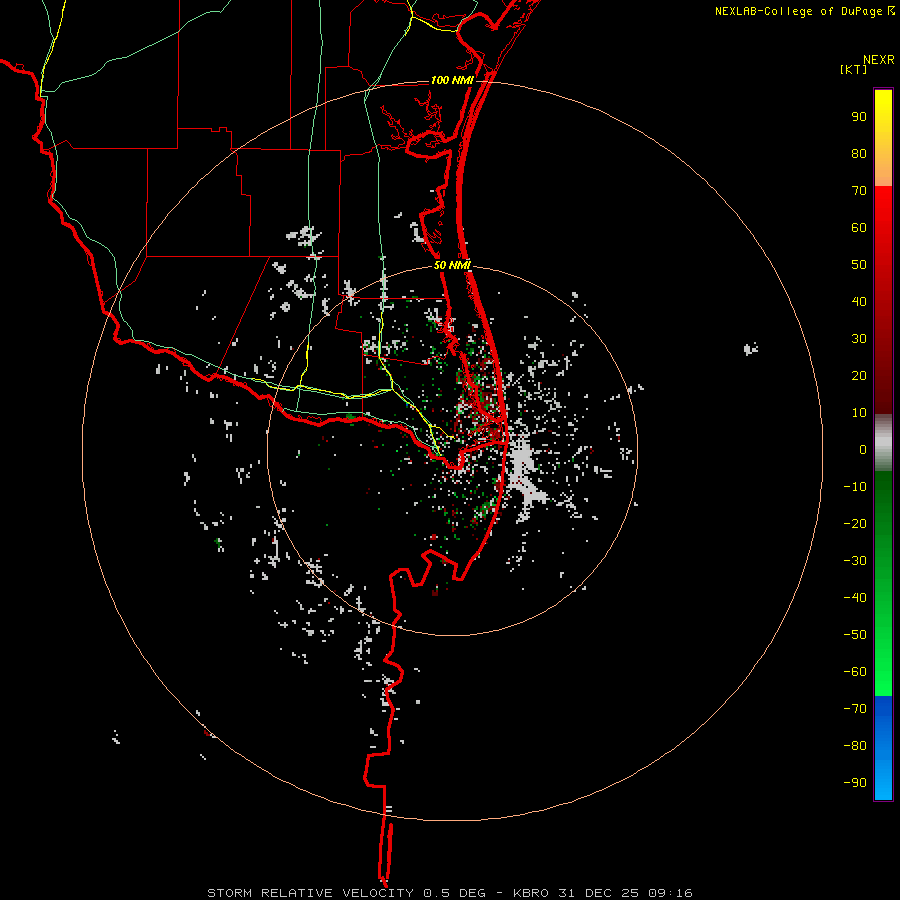Screen dimensions: 900x900
Task: Click the isolated gray echo far east
Action: point(750,348)
